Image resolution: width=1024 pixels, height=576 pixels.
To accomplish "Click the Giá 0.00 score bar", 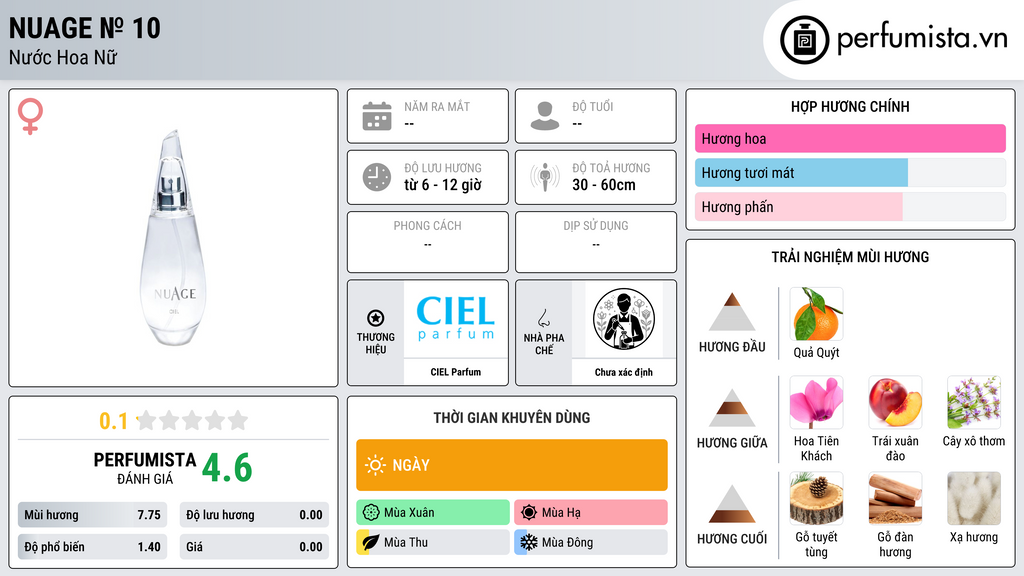I will 254,547.
